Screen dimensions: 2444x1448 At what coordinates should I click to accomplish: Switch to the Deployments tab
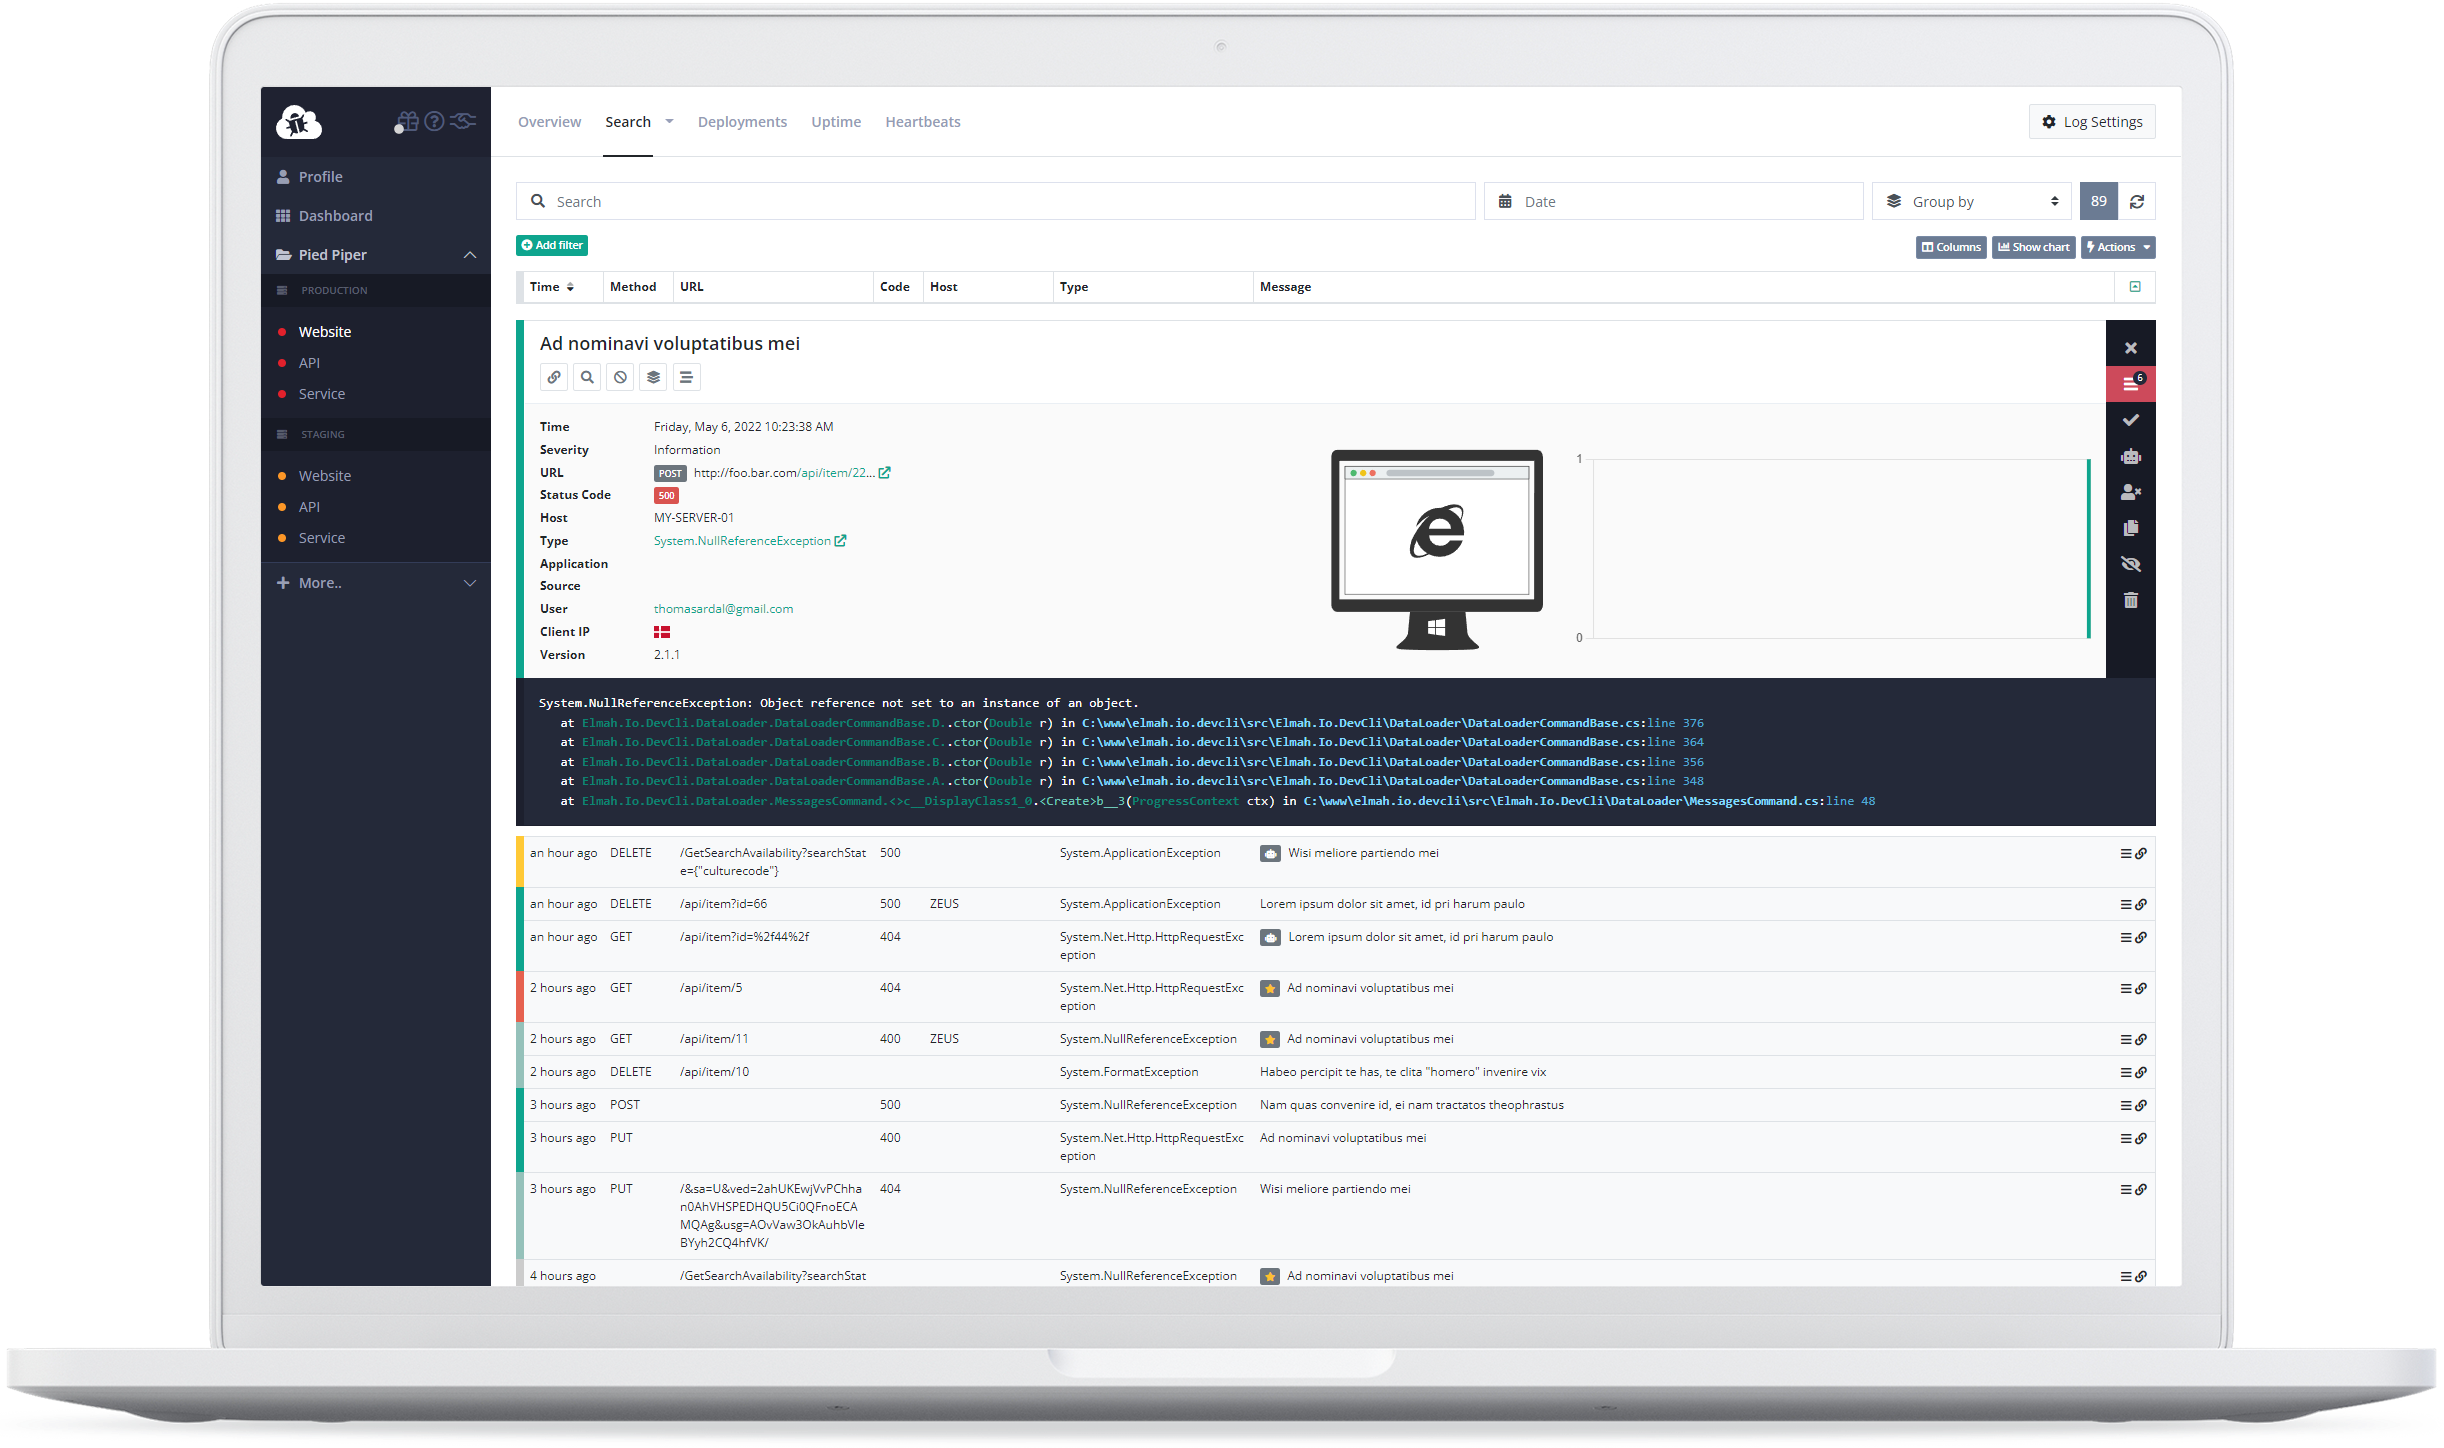pos(742,121)
